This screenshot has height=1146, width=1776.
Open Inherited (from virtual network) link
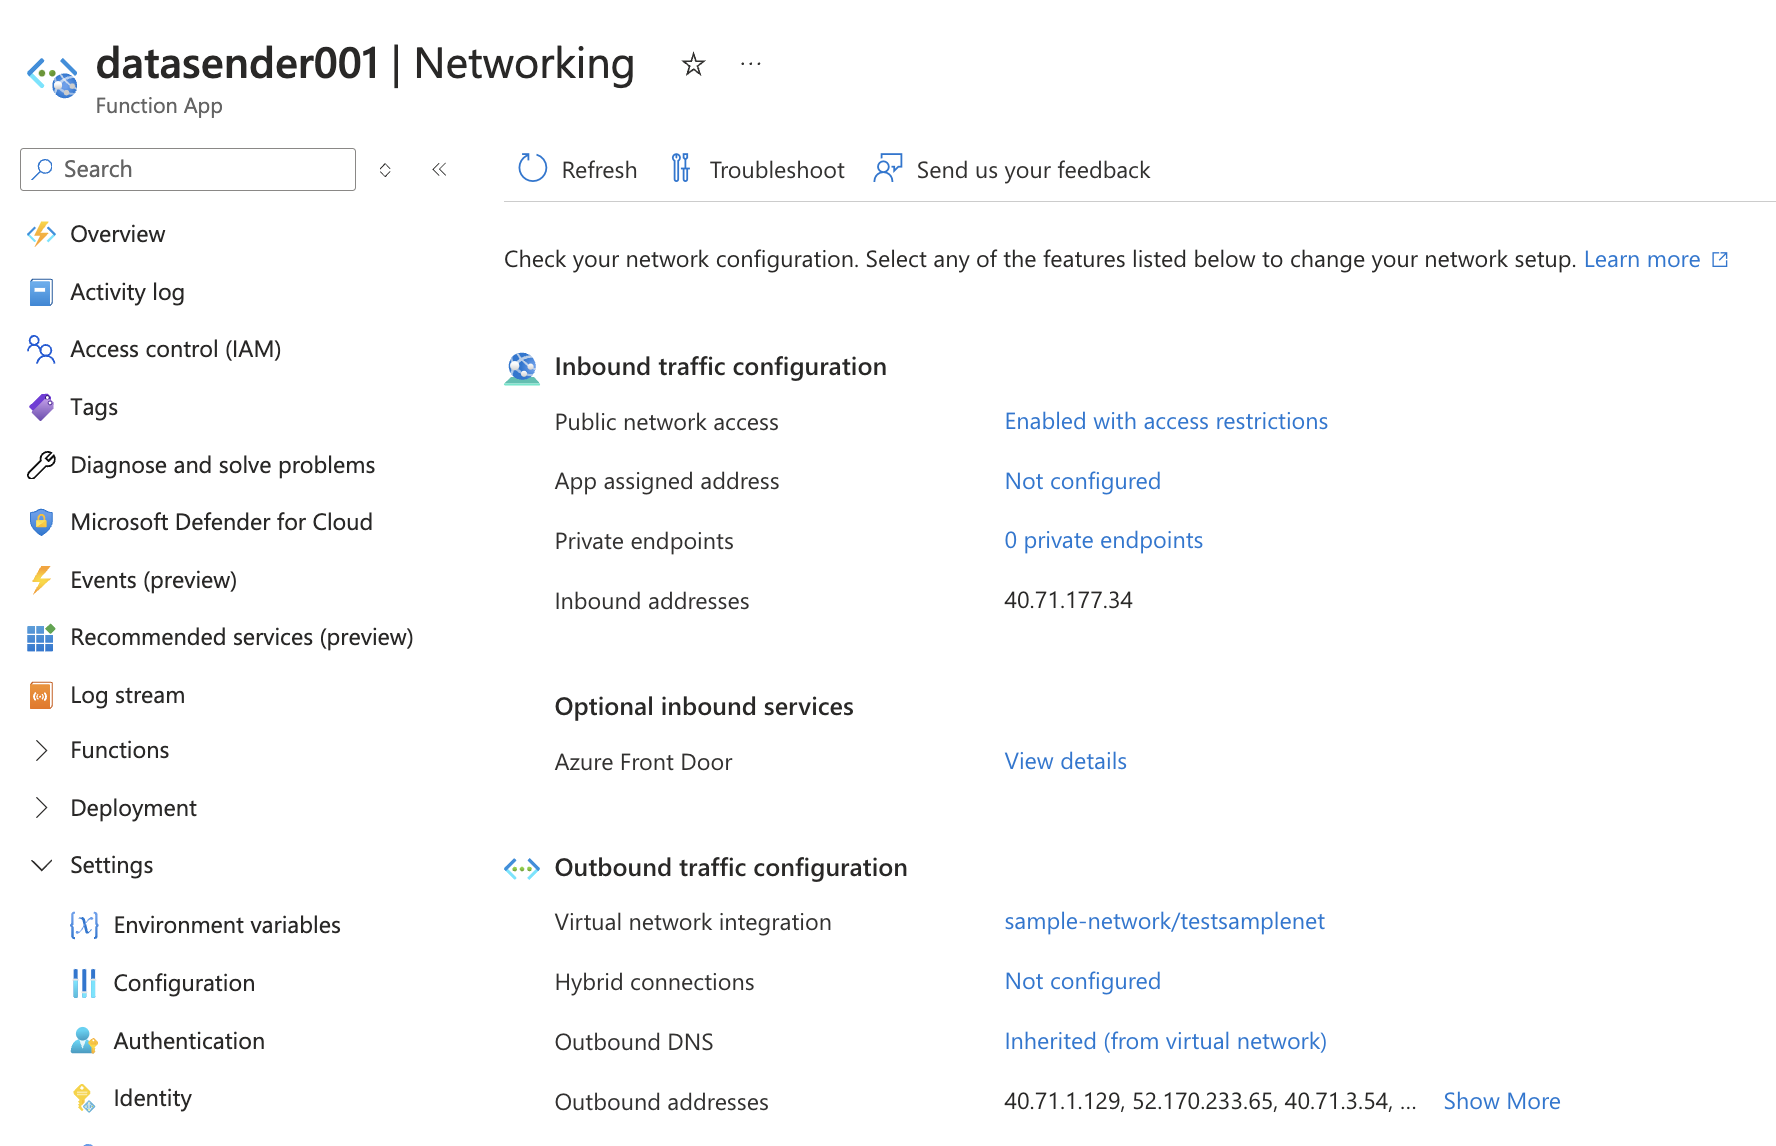click(x=1165, y=1041)
